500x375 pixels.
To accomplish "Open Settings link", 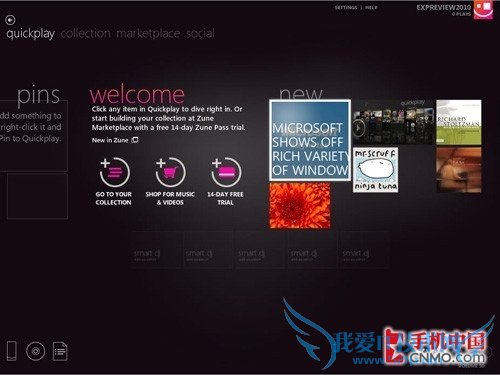I will [346, 7].
